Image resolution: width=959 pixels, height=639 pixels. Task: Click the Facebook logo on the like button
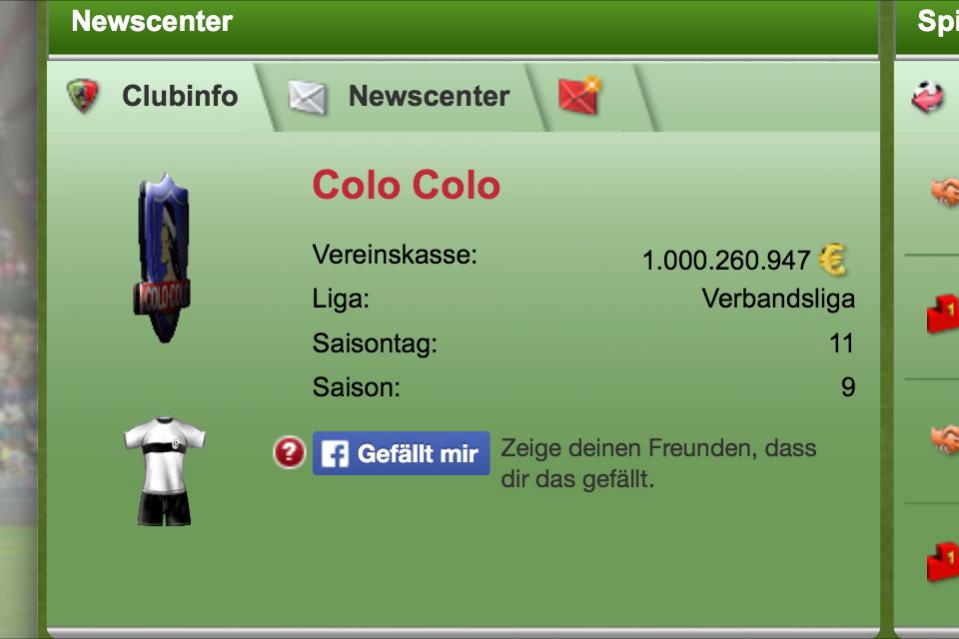(335, 454)
